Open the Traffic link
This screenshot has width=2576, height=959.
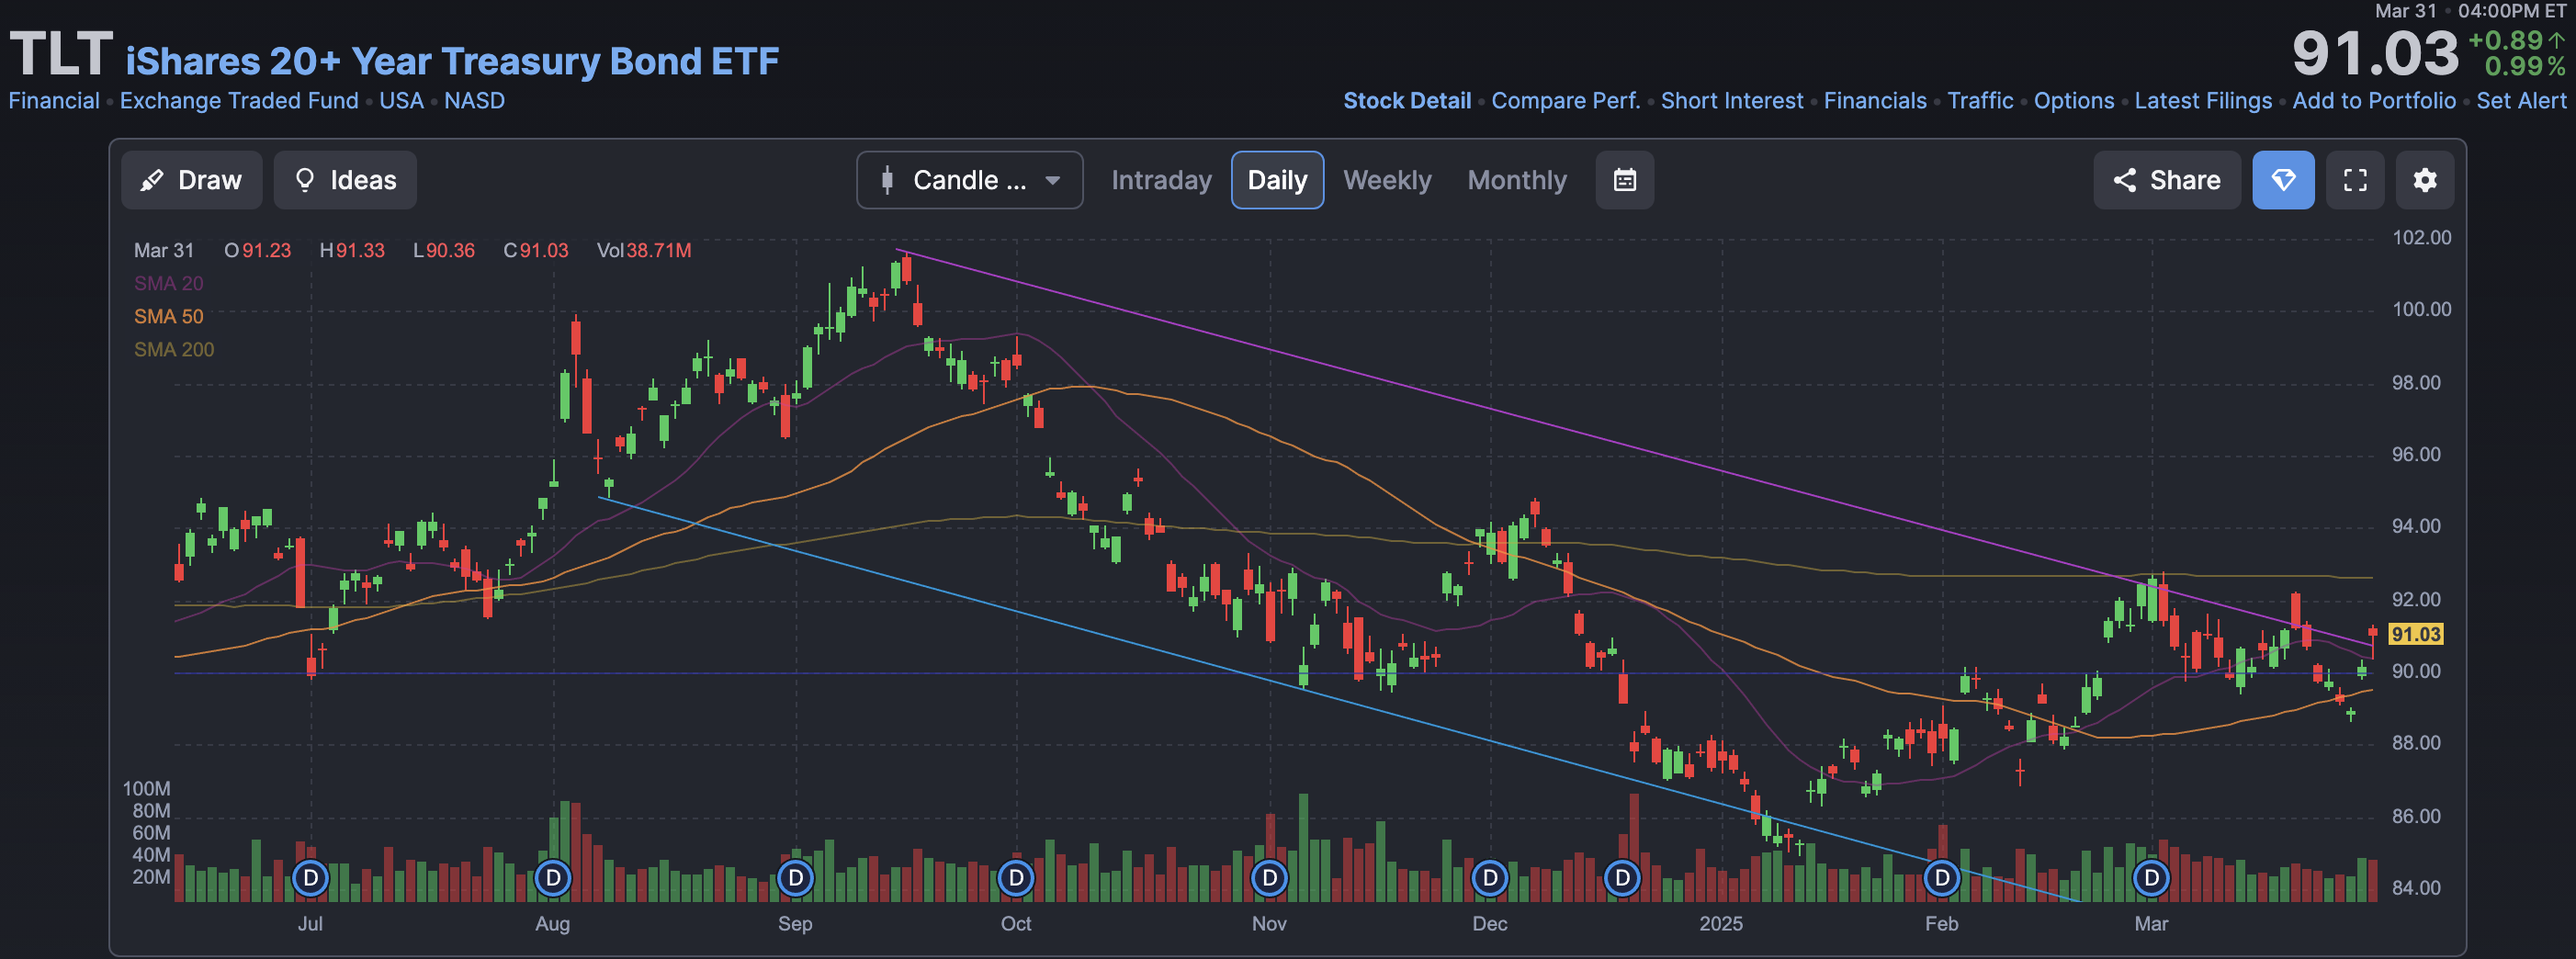[x=1980, y=101]
